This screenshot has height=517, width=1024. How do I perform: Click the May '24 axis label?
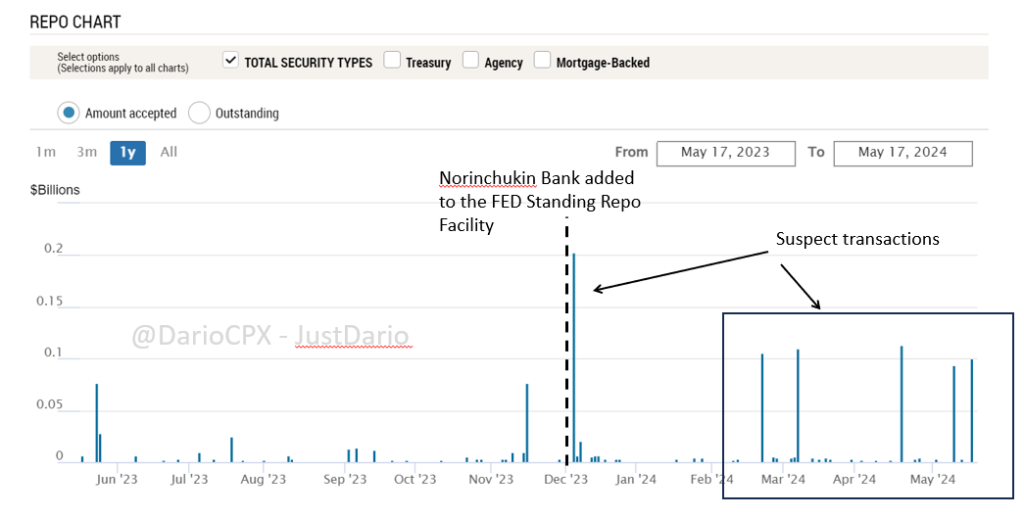(x=933, y=480)
